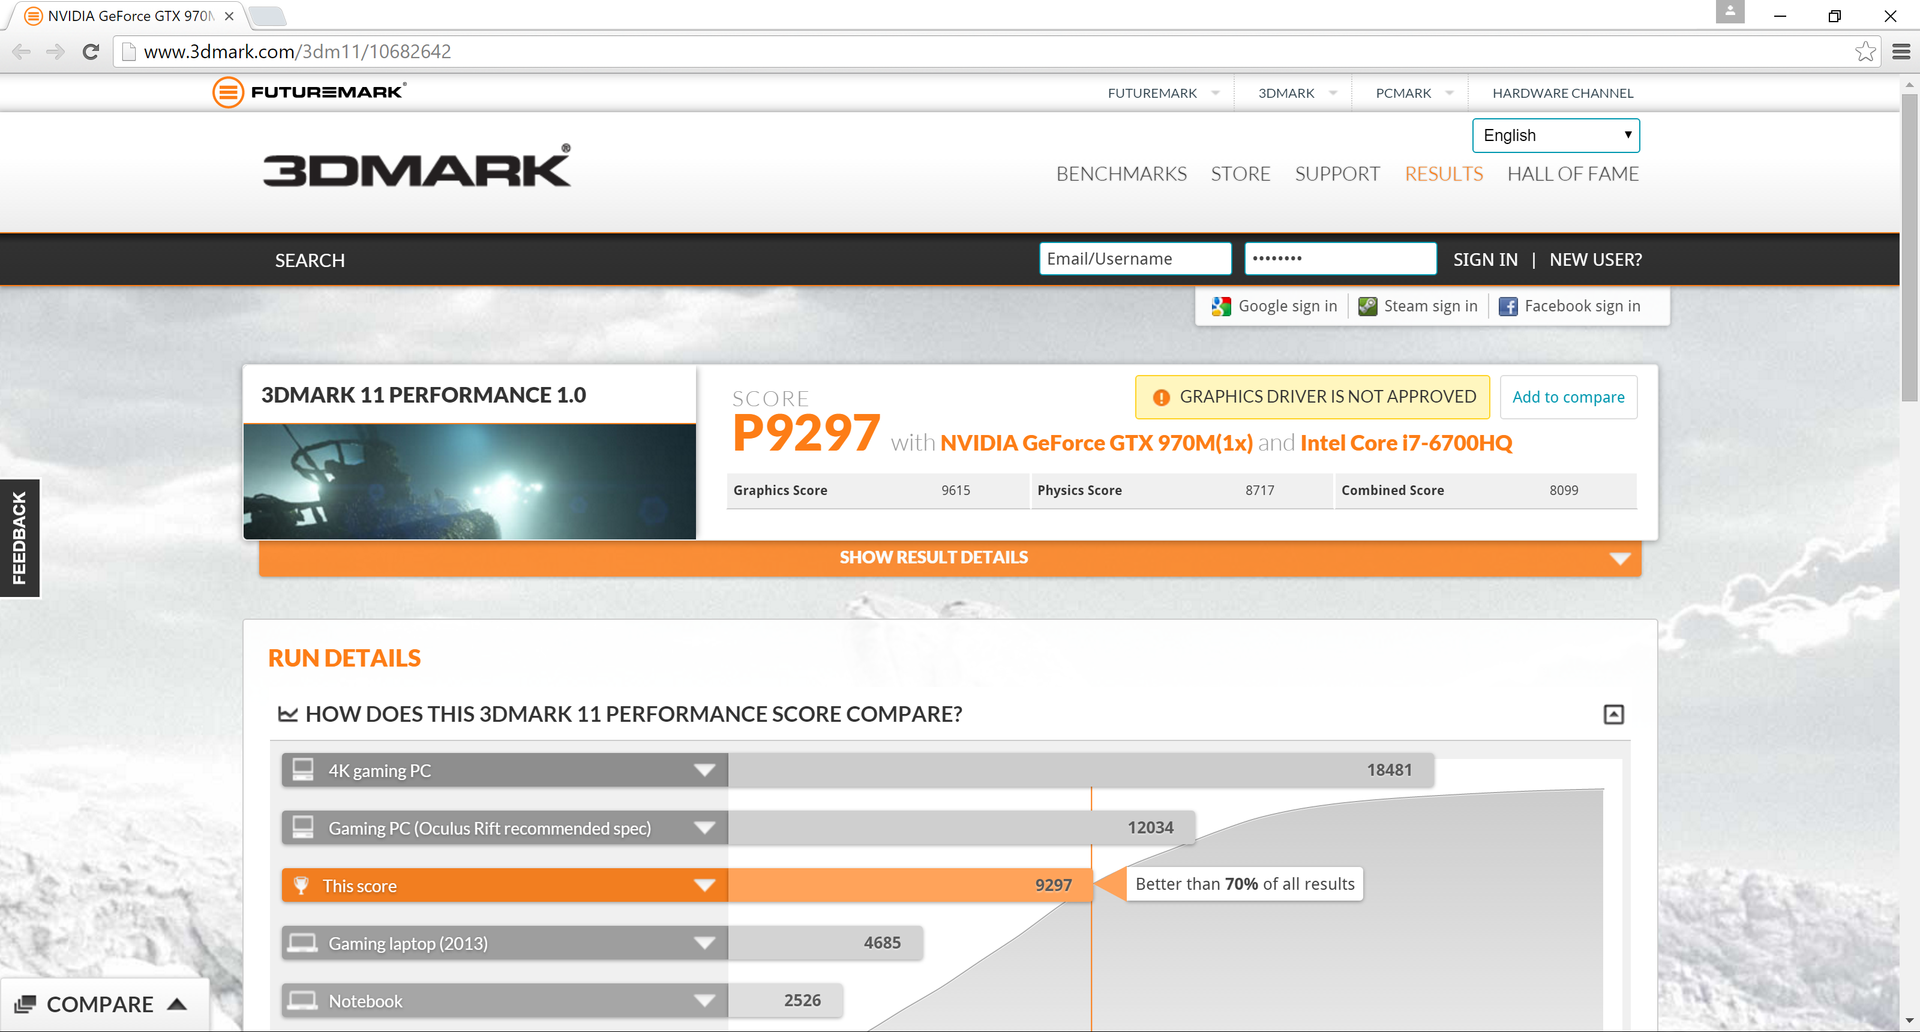Open the Chrome hamburger menu

[x=1901, y=51]
